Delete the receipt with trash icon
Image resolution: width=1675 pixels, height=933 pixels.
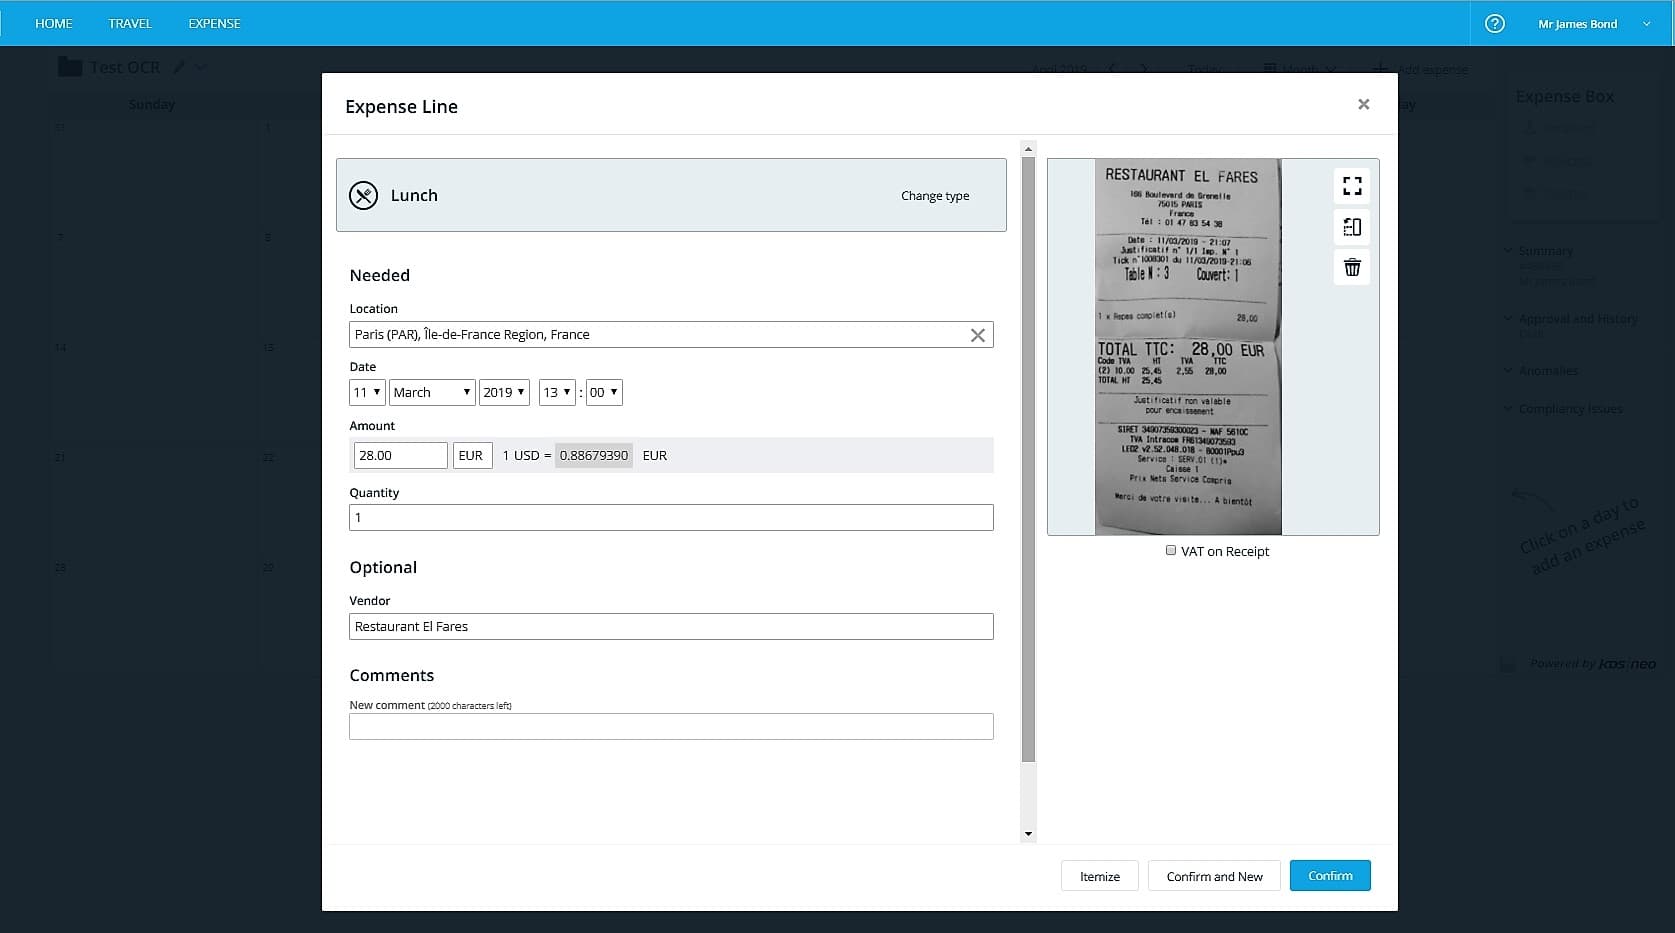pyautogui.click(x=1352, y=267)
